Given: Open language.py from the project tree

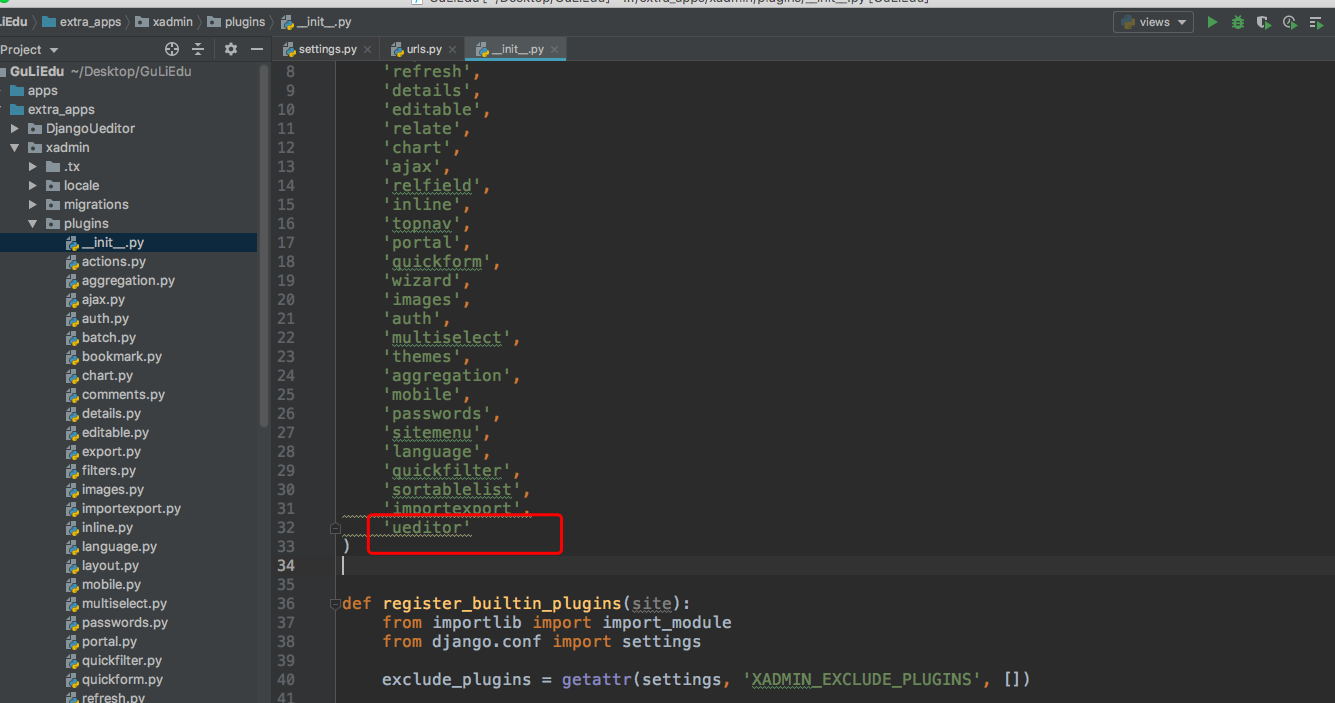Looking at the screenshot, I should [x=119, y=546].
